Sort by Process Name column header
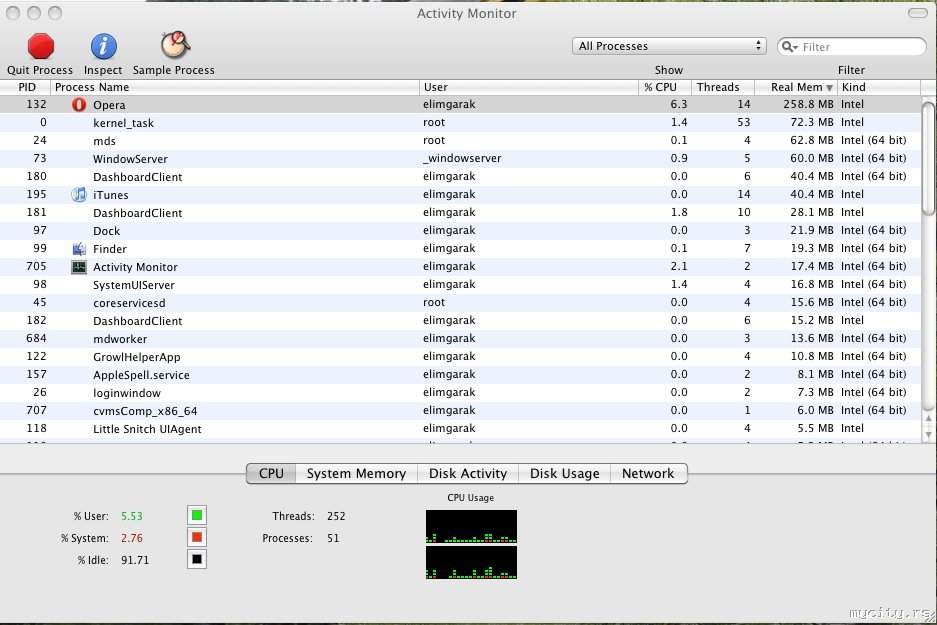This screenshot has height=625, width=937. pyautogui.click(x=235, y=87)
